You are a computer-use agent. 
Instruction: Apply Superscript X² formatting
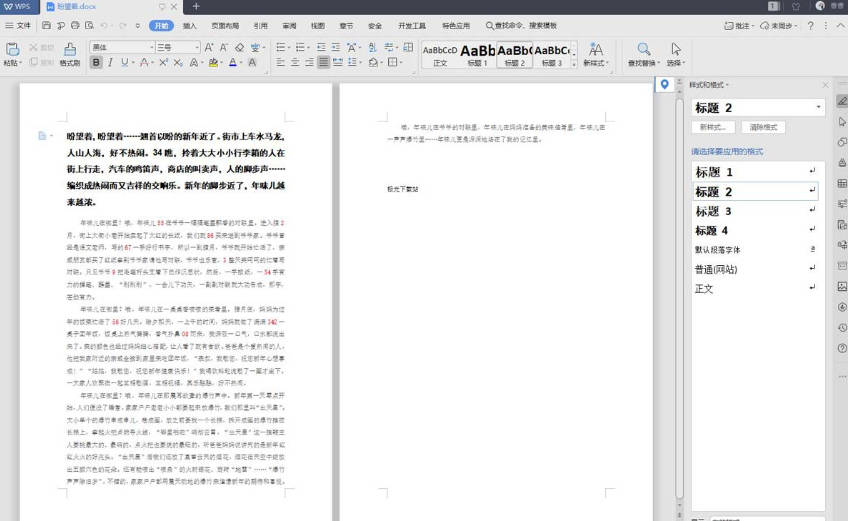[163, 63]
